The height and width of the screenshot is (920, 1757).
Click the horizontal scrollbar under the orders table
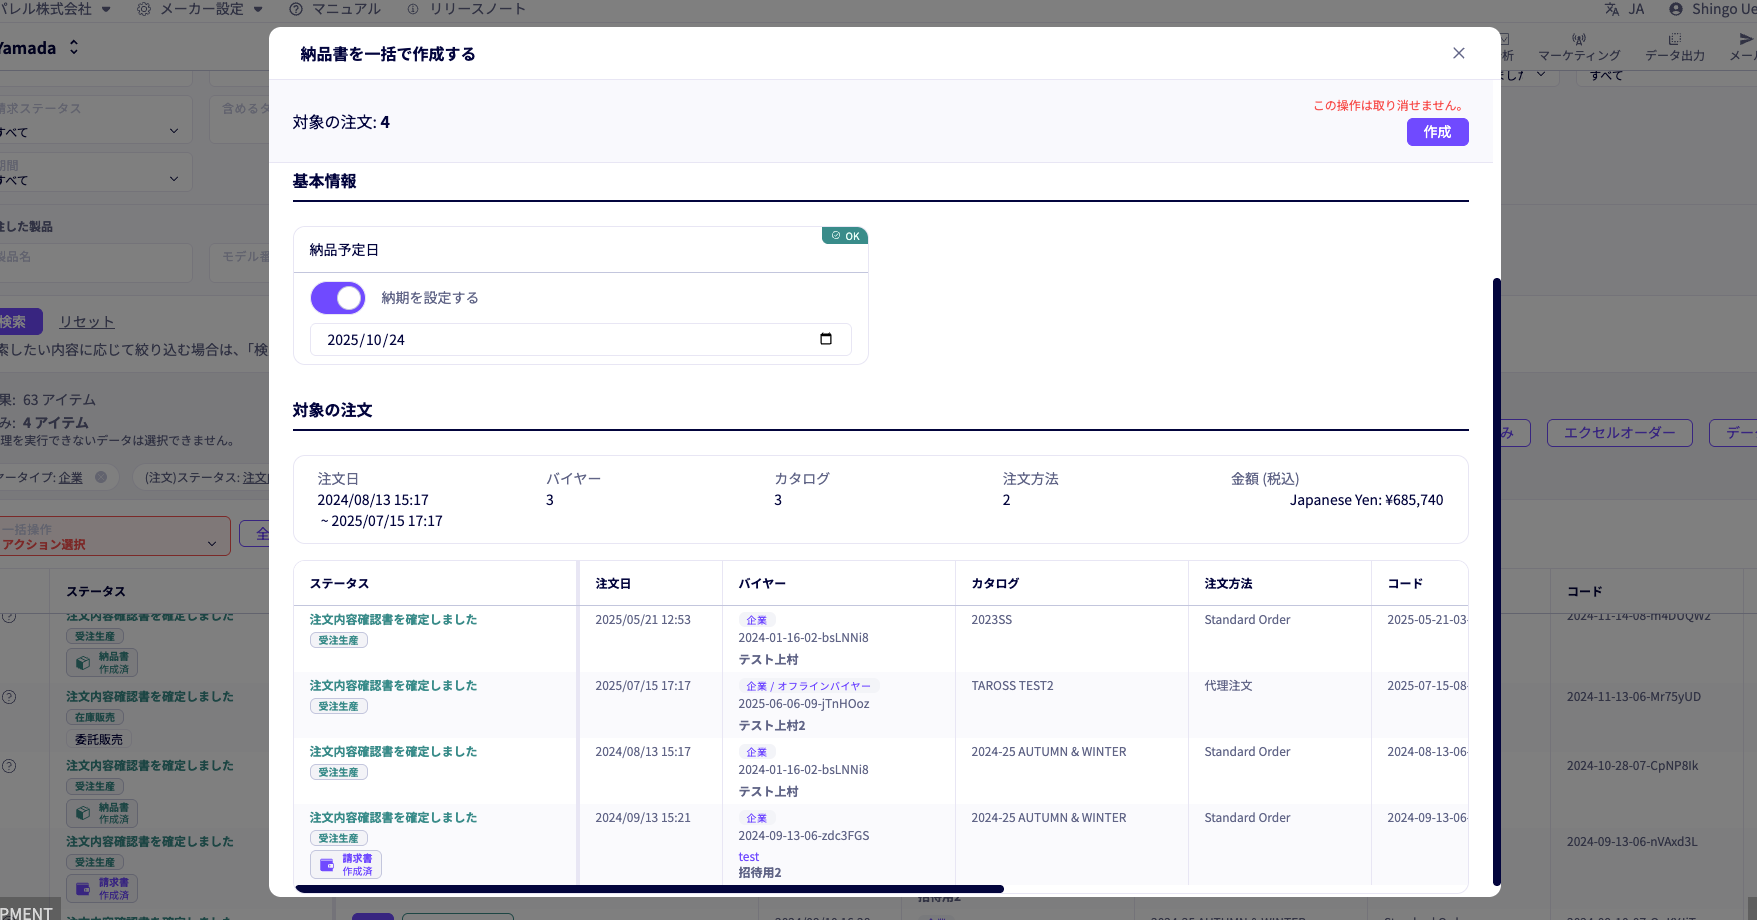pyautogui.click(x=650, y=888)
